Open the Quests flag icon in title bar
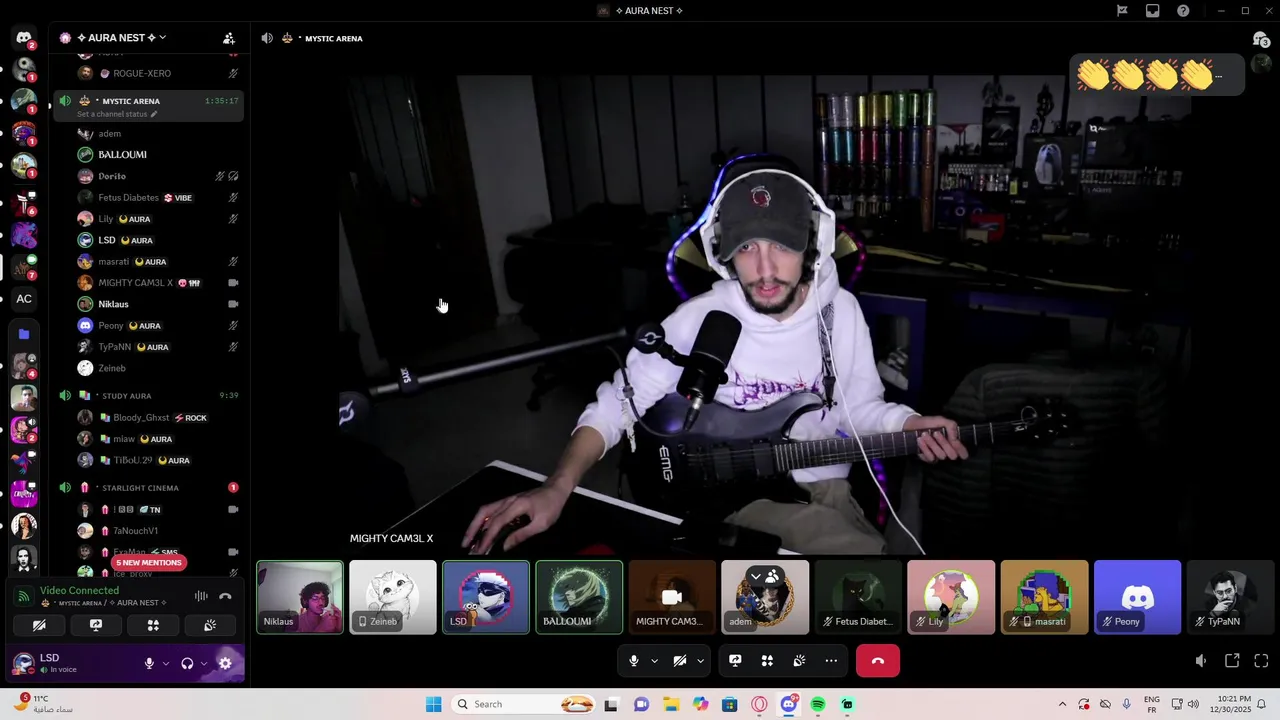This screenshot has width=1280, height=720. 1122,11
